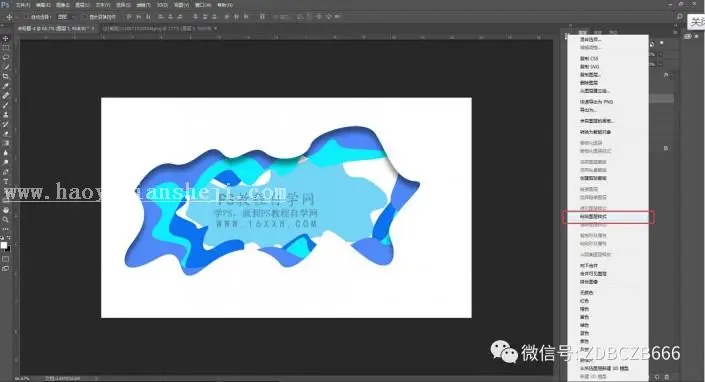Select the Pen tool
The height and width of the screenshot is (382, 705).
(x=5, y=172)
